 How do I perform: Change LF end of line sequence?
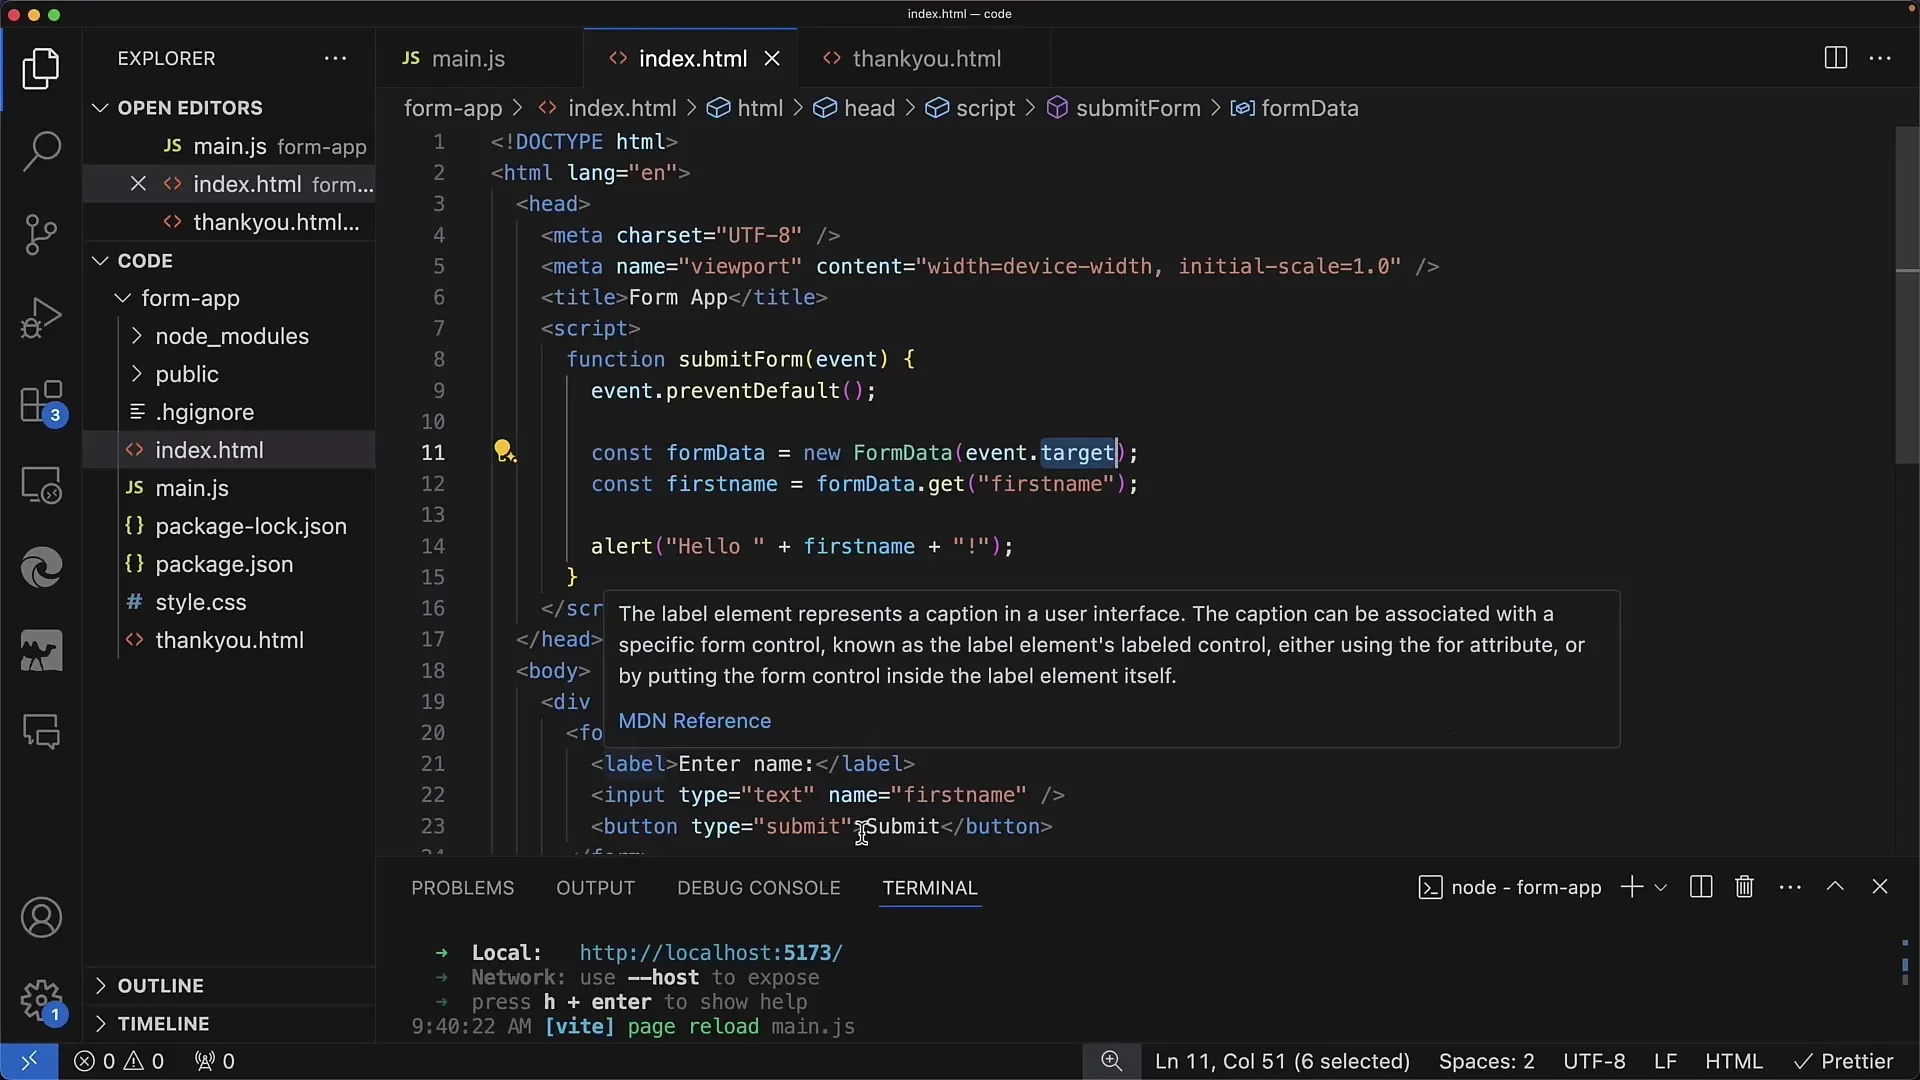click(1665, 1061)
